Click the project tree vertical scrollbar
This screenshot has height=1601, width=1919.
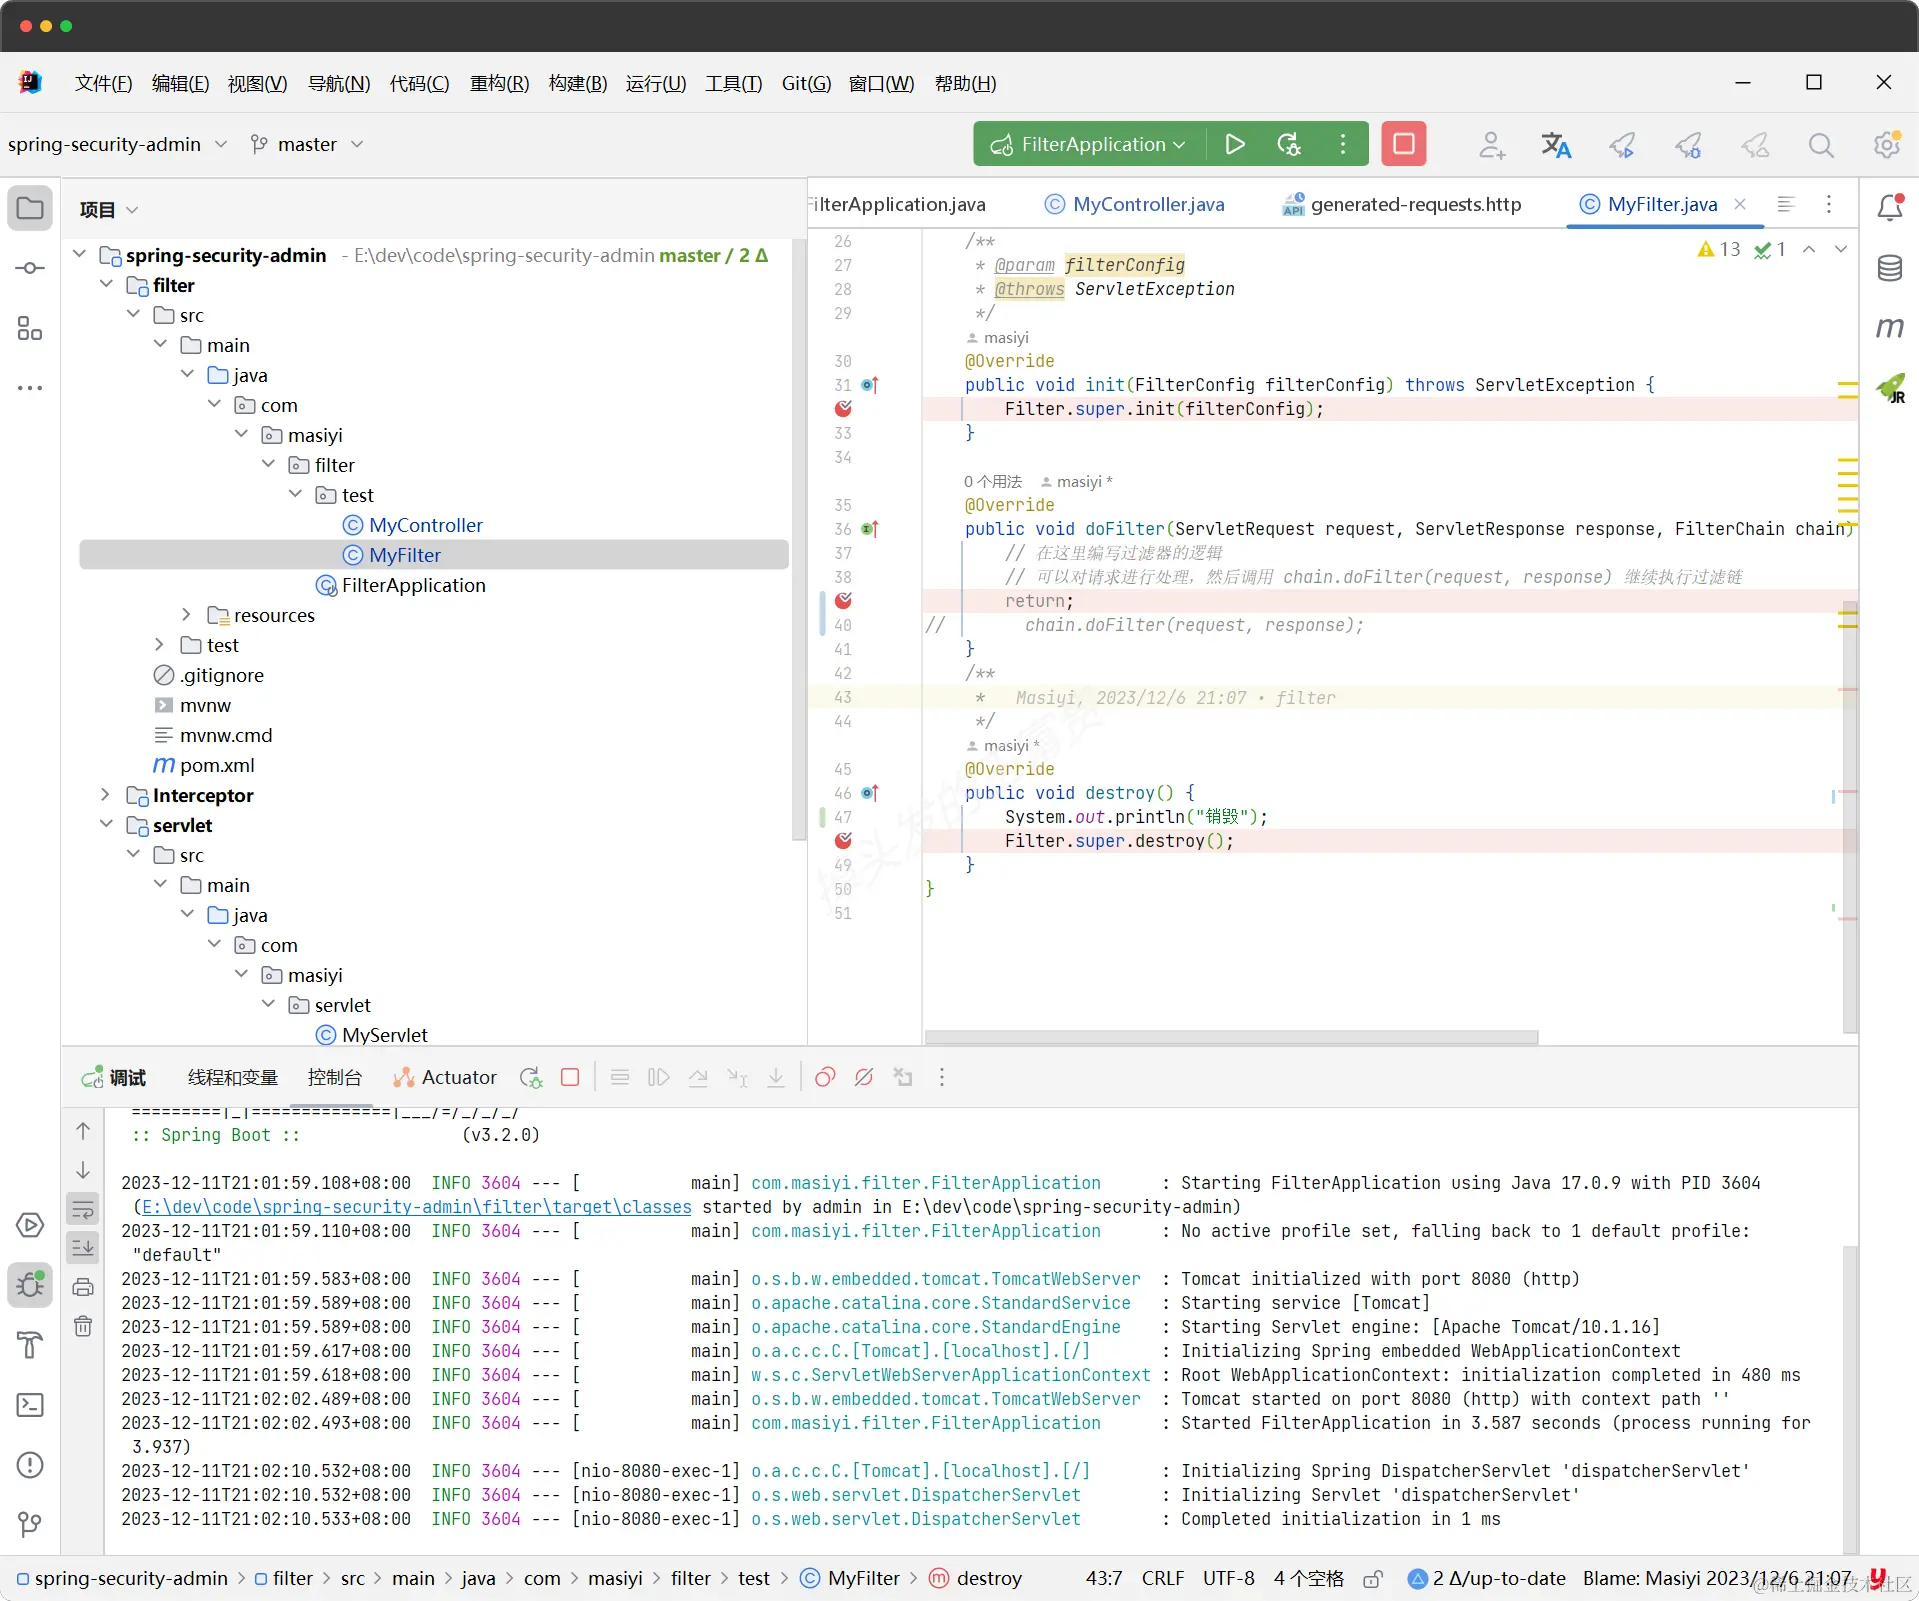tap(798, 540)
